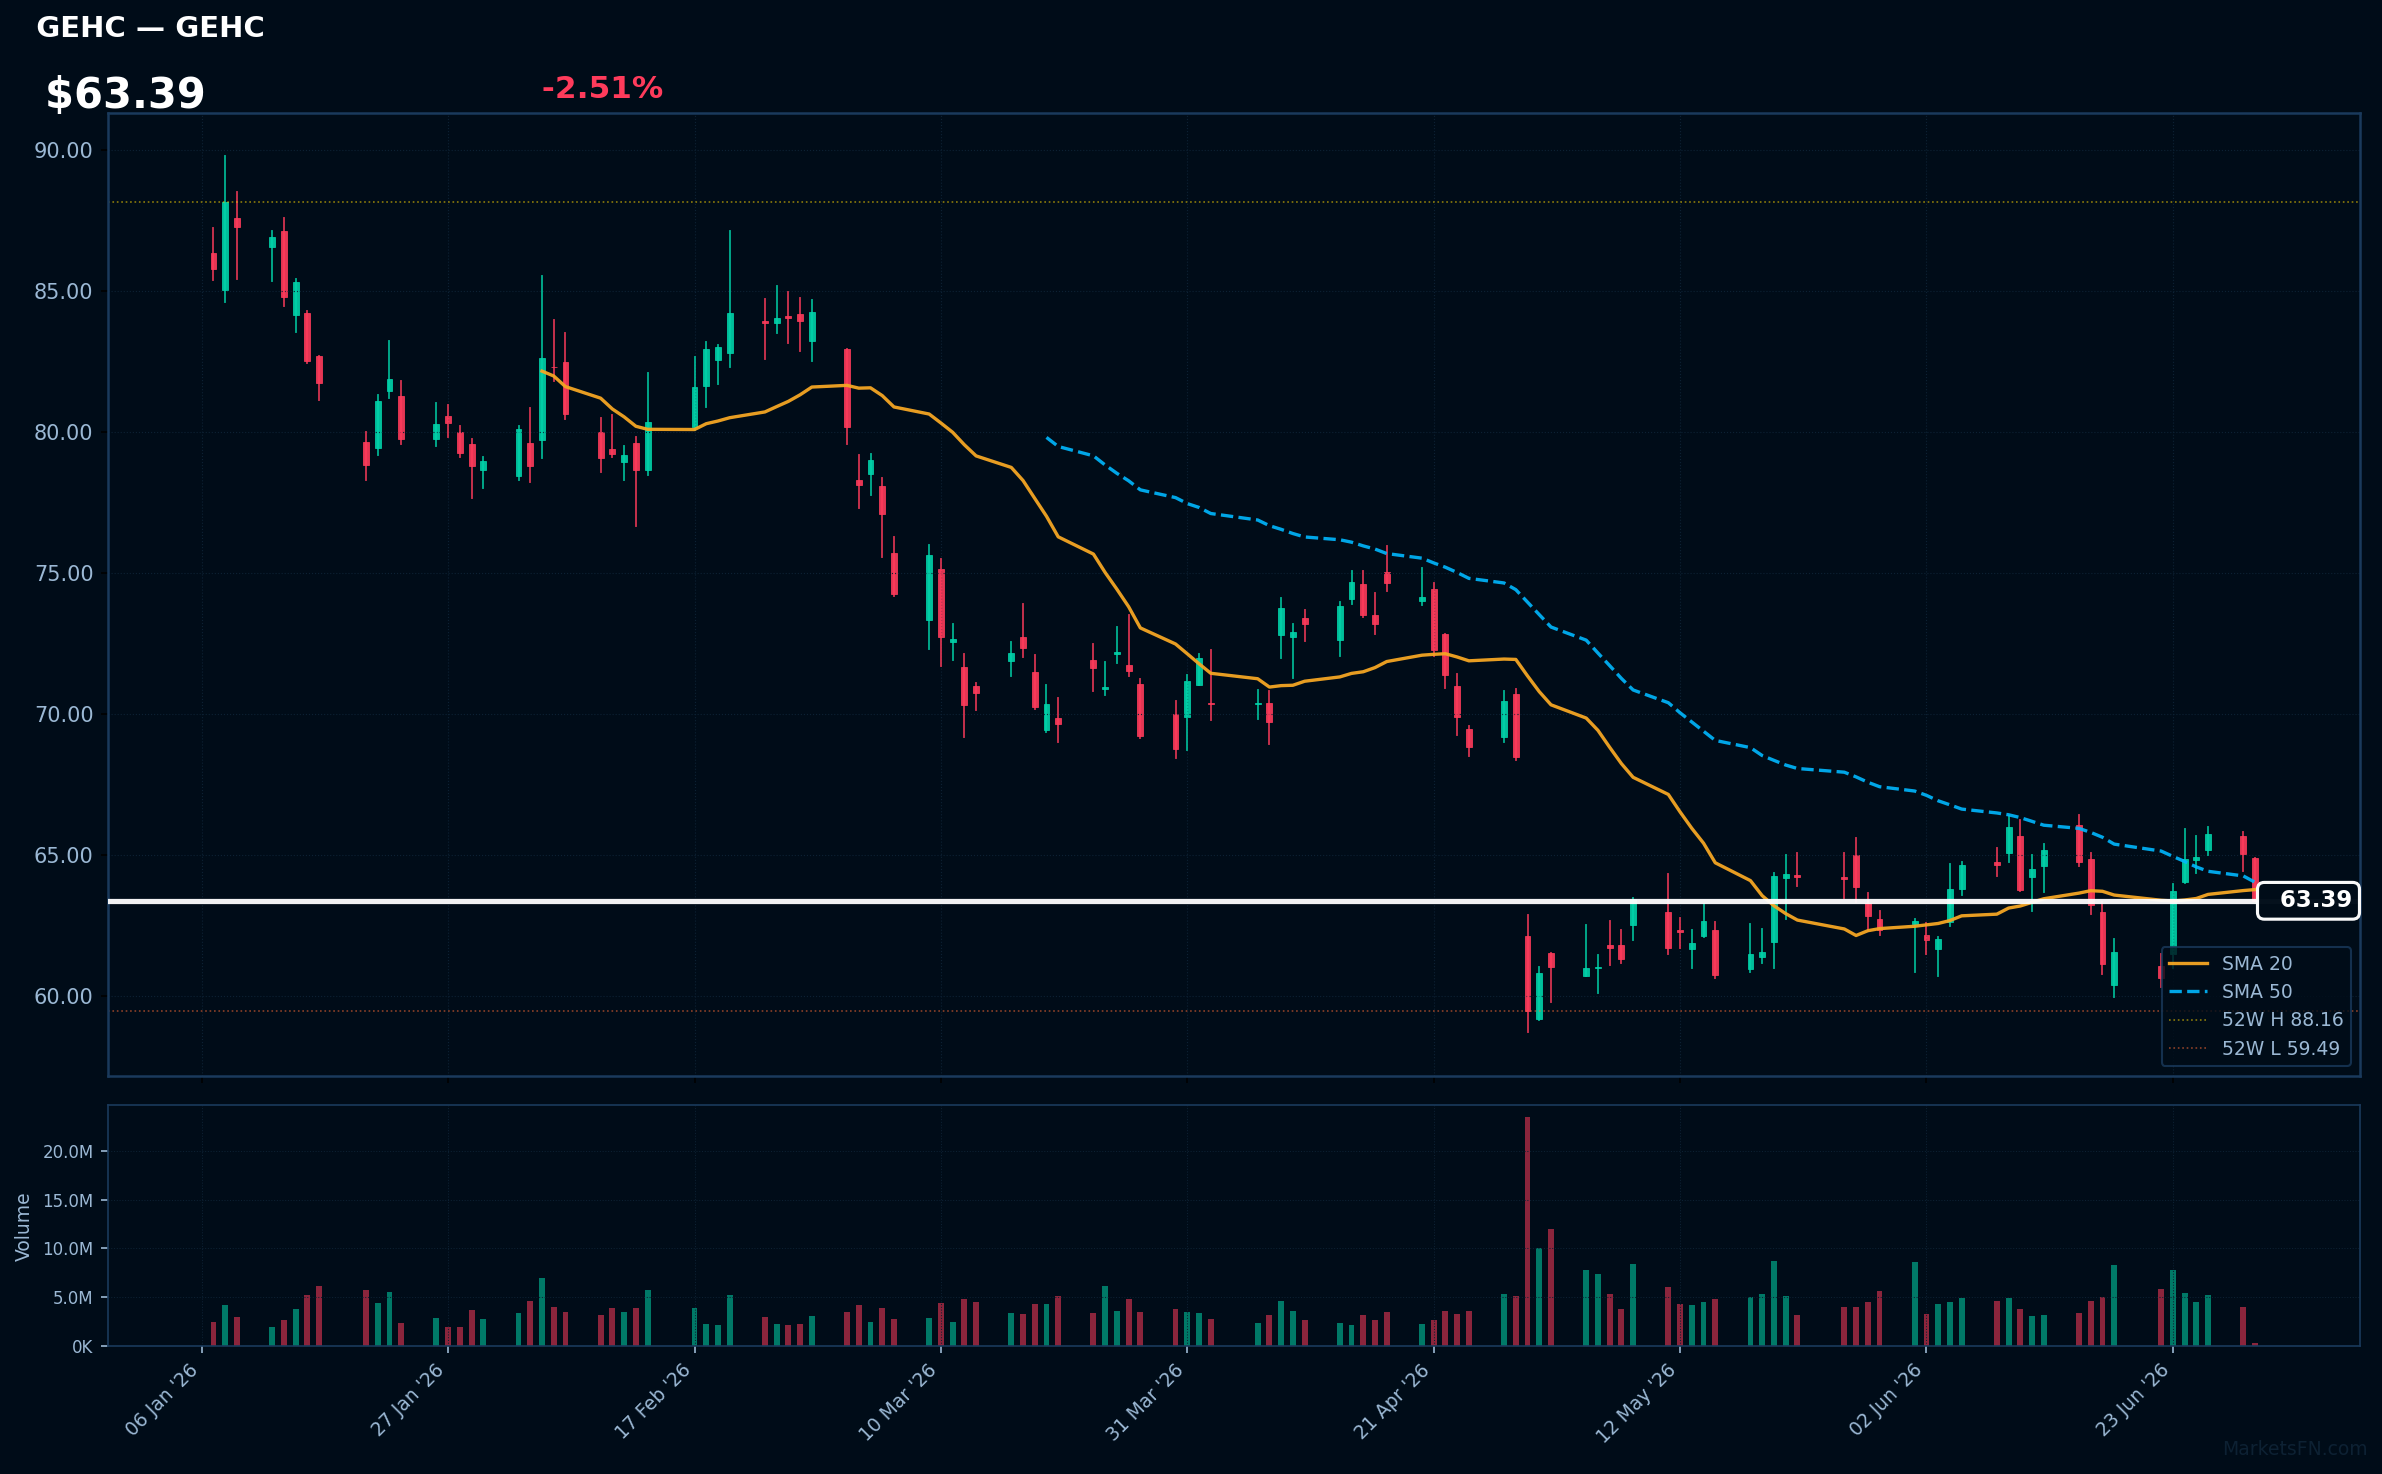This screenshot has height=1474, width=2382.
Task: Click the 75.00 price axis label
Action: pos(63,573)
